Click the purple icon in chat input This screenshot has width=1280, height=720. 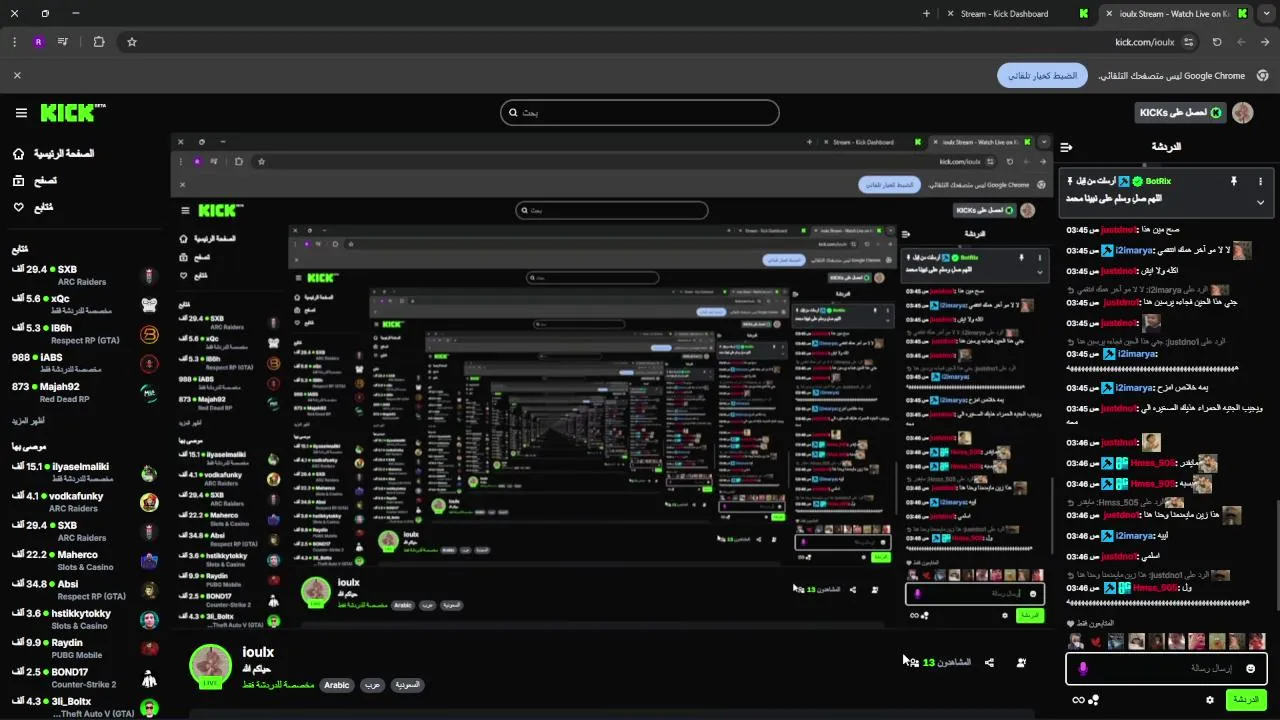(x=1082, y=668)
